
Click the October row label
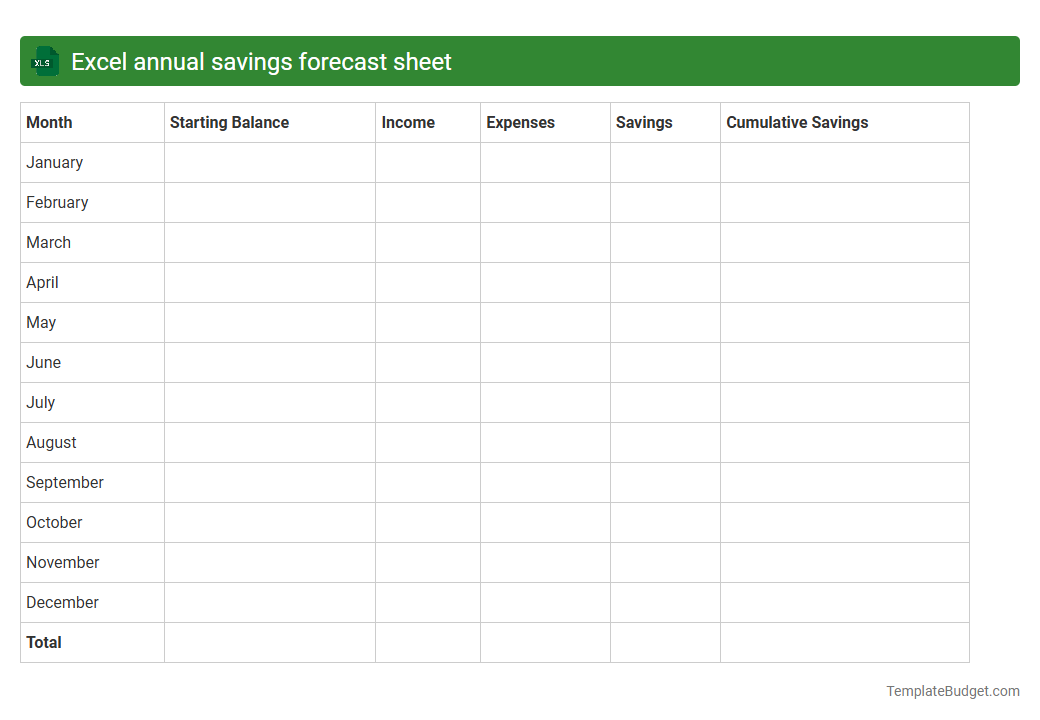coord(54,522)
